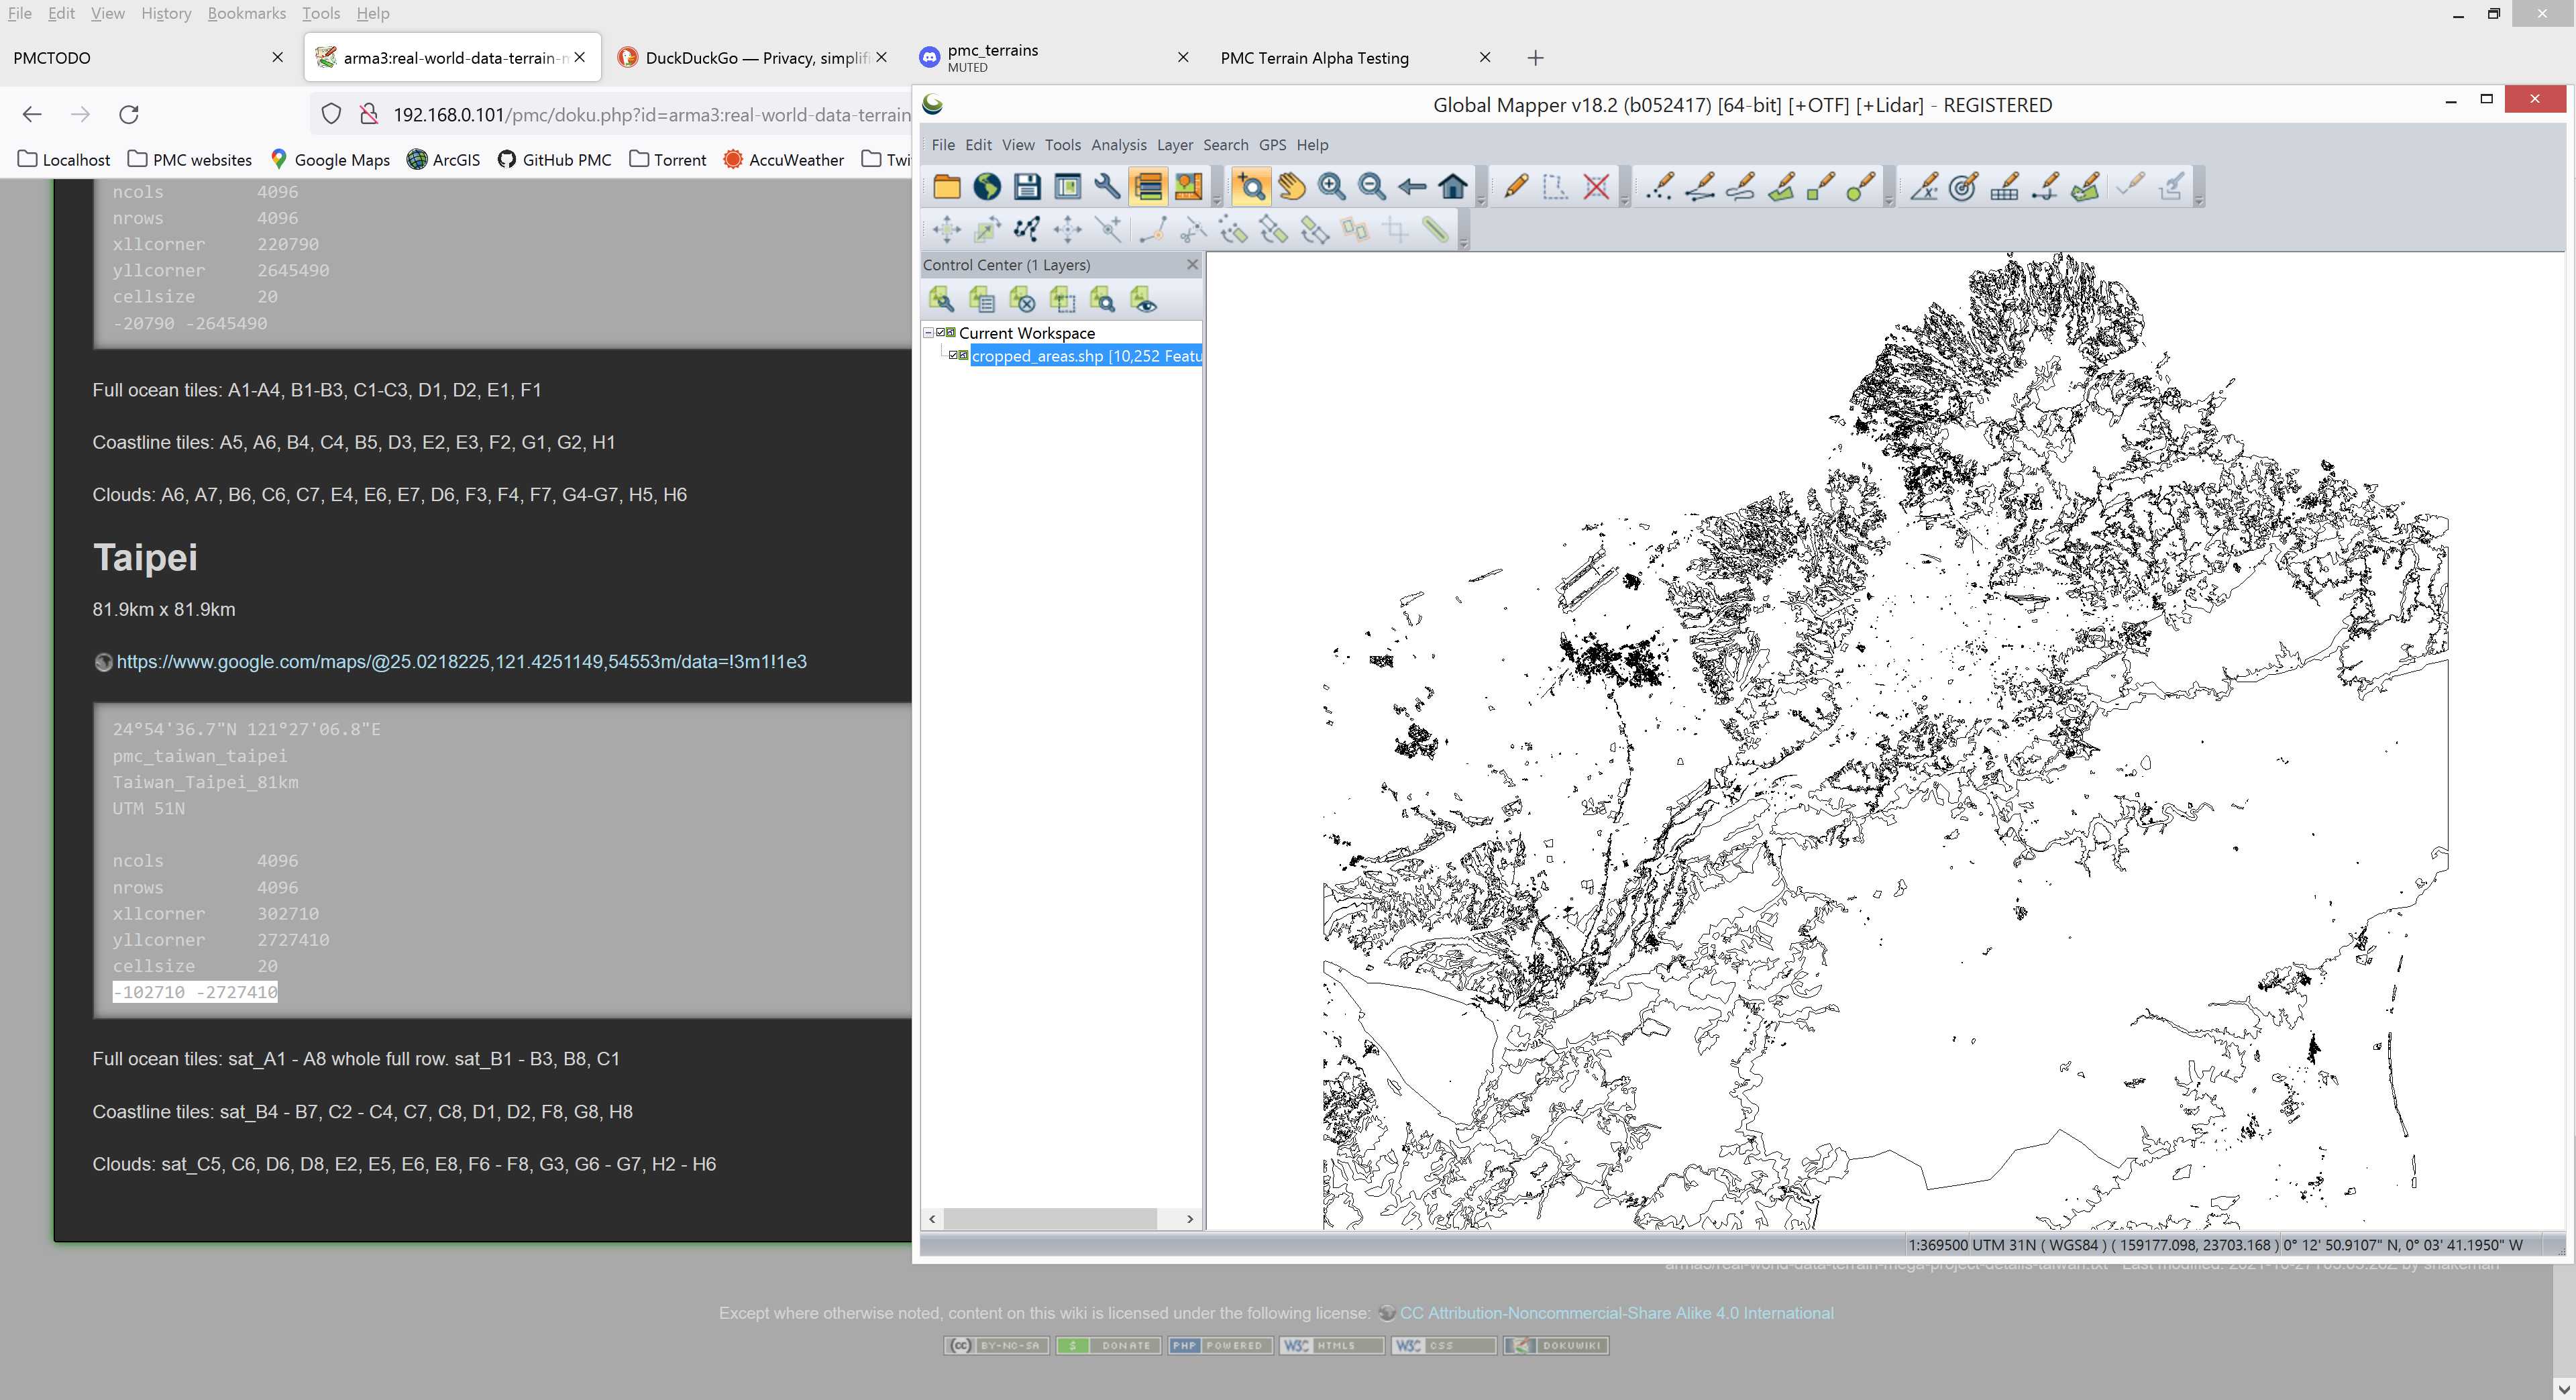2576x1400 pixels.
Task: Open the file toolbar options dropdown arrow
Action: point(1217,202)
